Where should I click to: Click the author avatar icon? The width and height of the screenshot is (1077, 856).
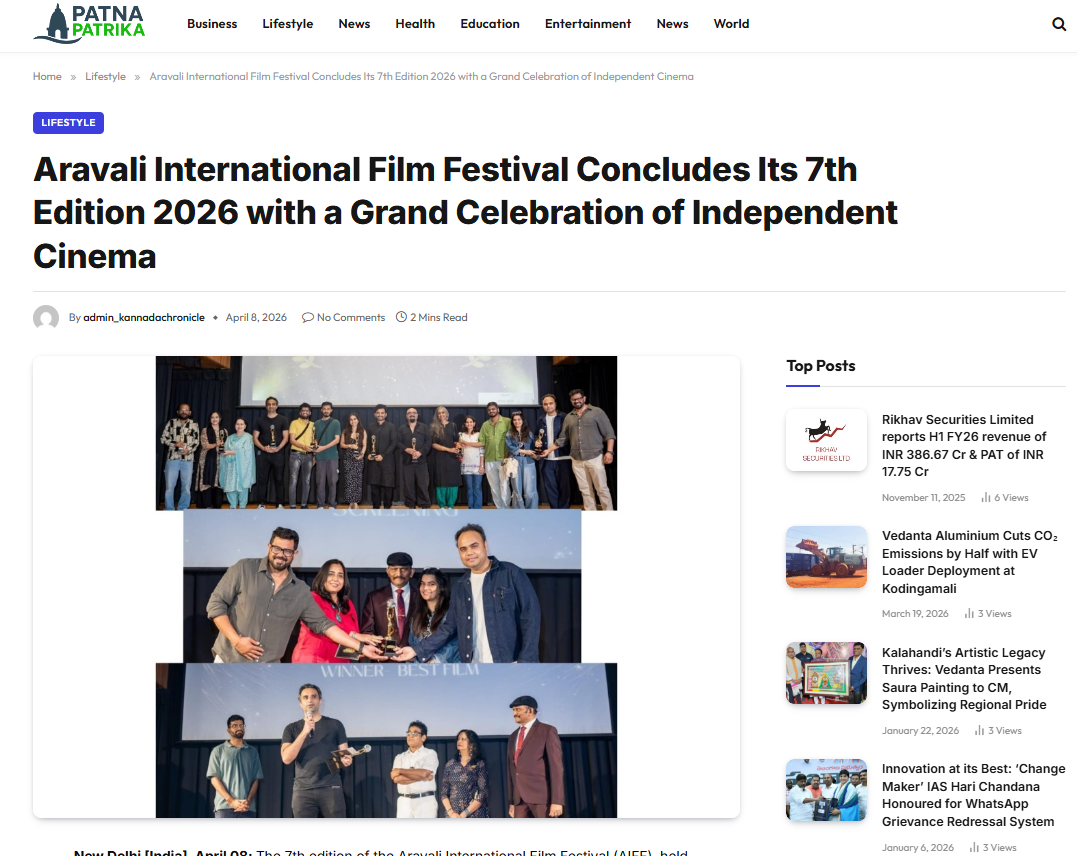[x=46, y=318]
